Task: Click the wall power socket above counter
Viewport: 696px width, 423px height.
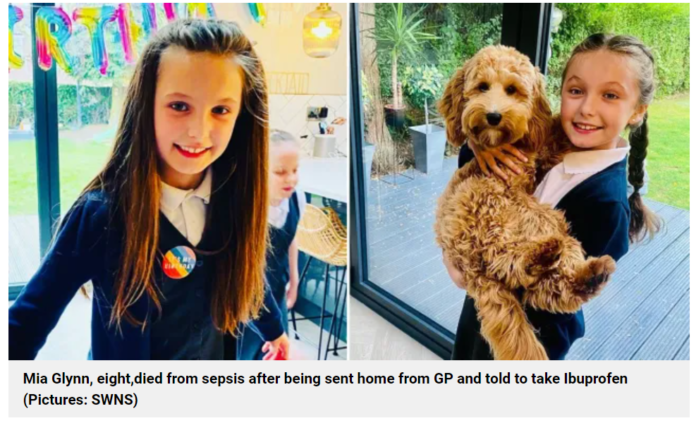Action: (x=318, y=113)
